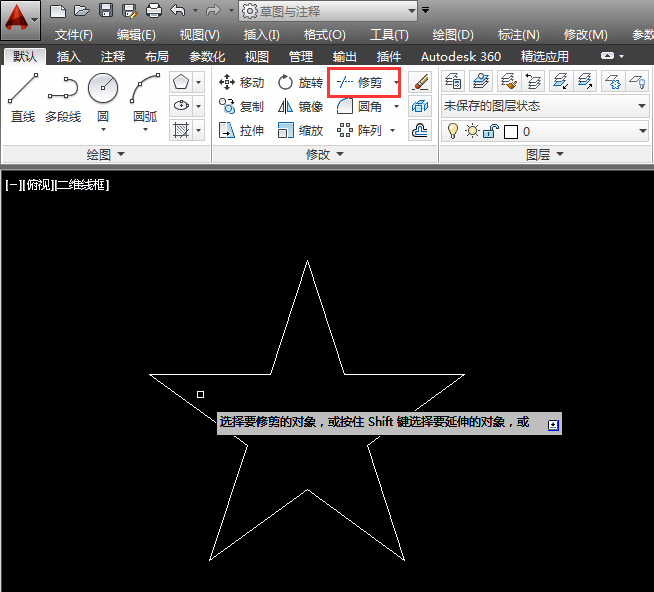The image size is (654, 592).
Task: Click the 缩放 scale tool
Action: pyautogui.click(x=300, y=131)
